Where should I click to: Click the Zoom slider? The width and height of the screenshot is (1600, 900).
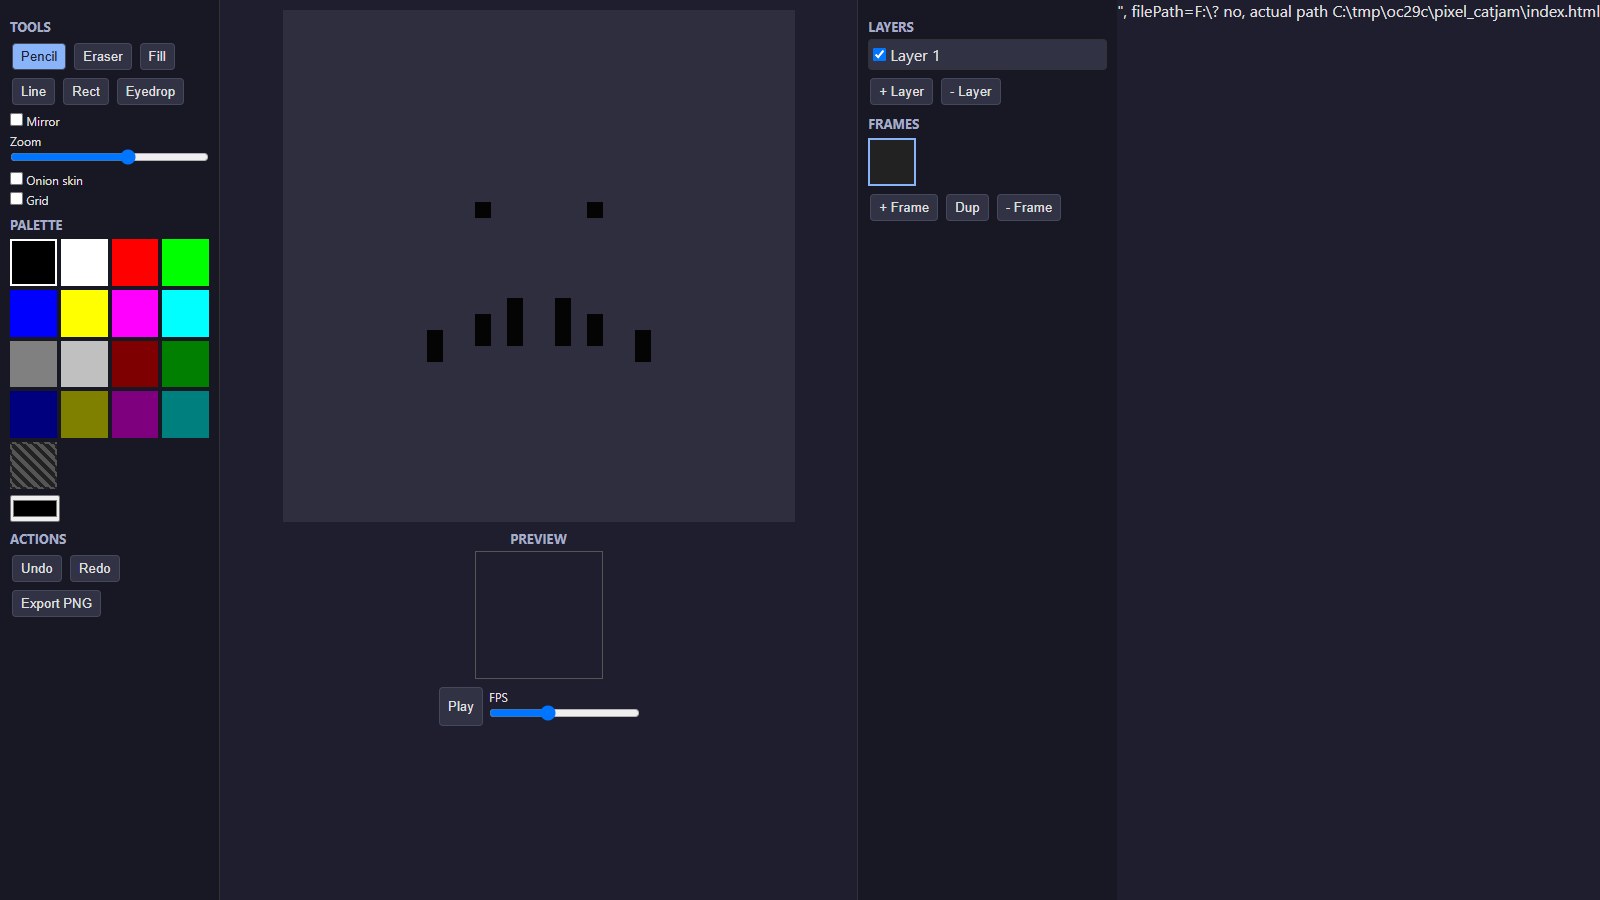(x=109, y=157)
